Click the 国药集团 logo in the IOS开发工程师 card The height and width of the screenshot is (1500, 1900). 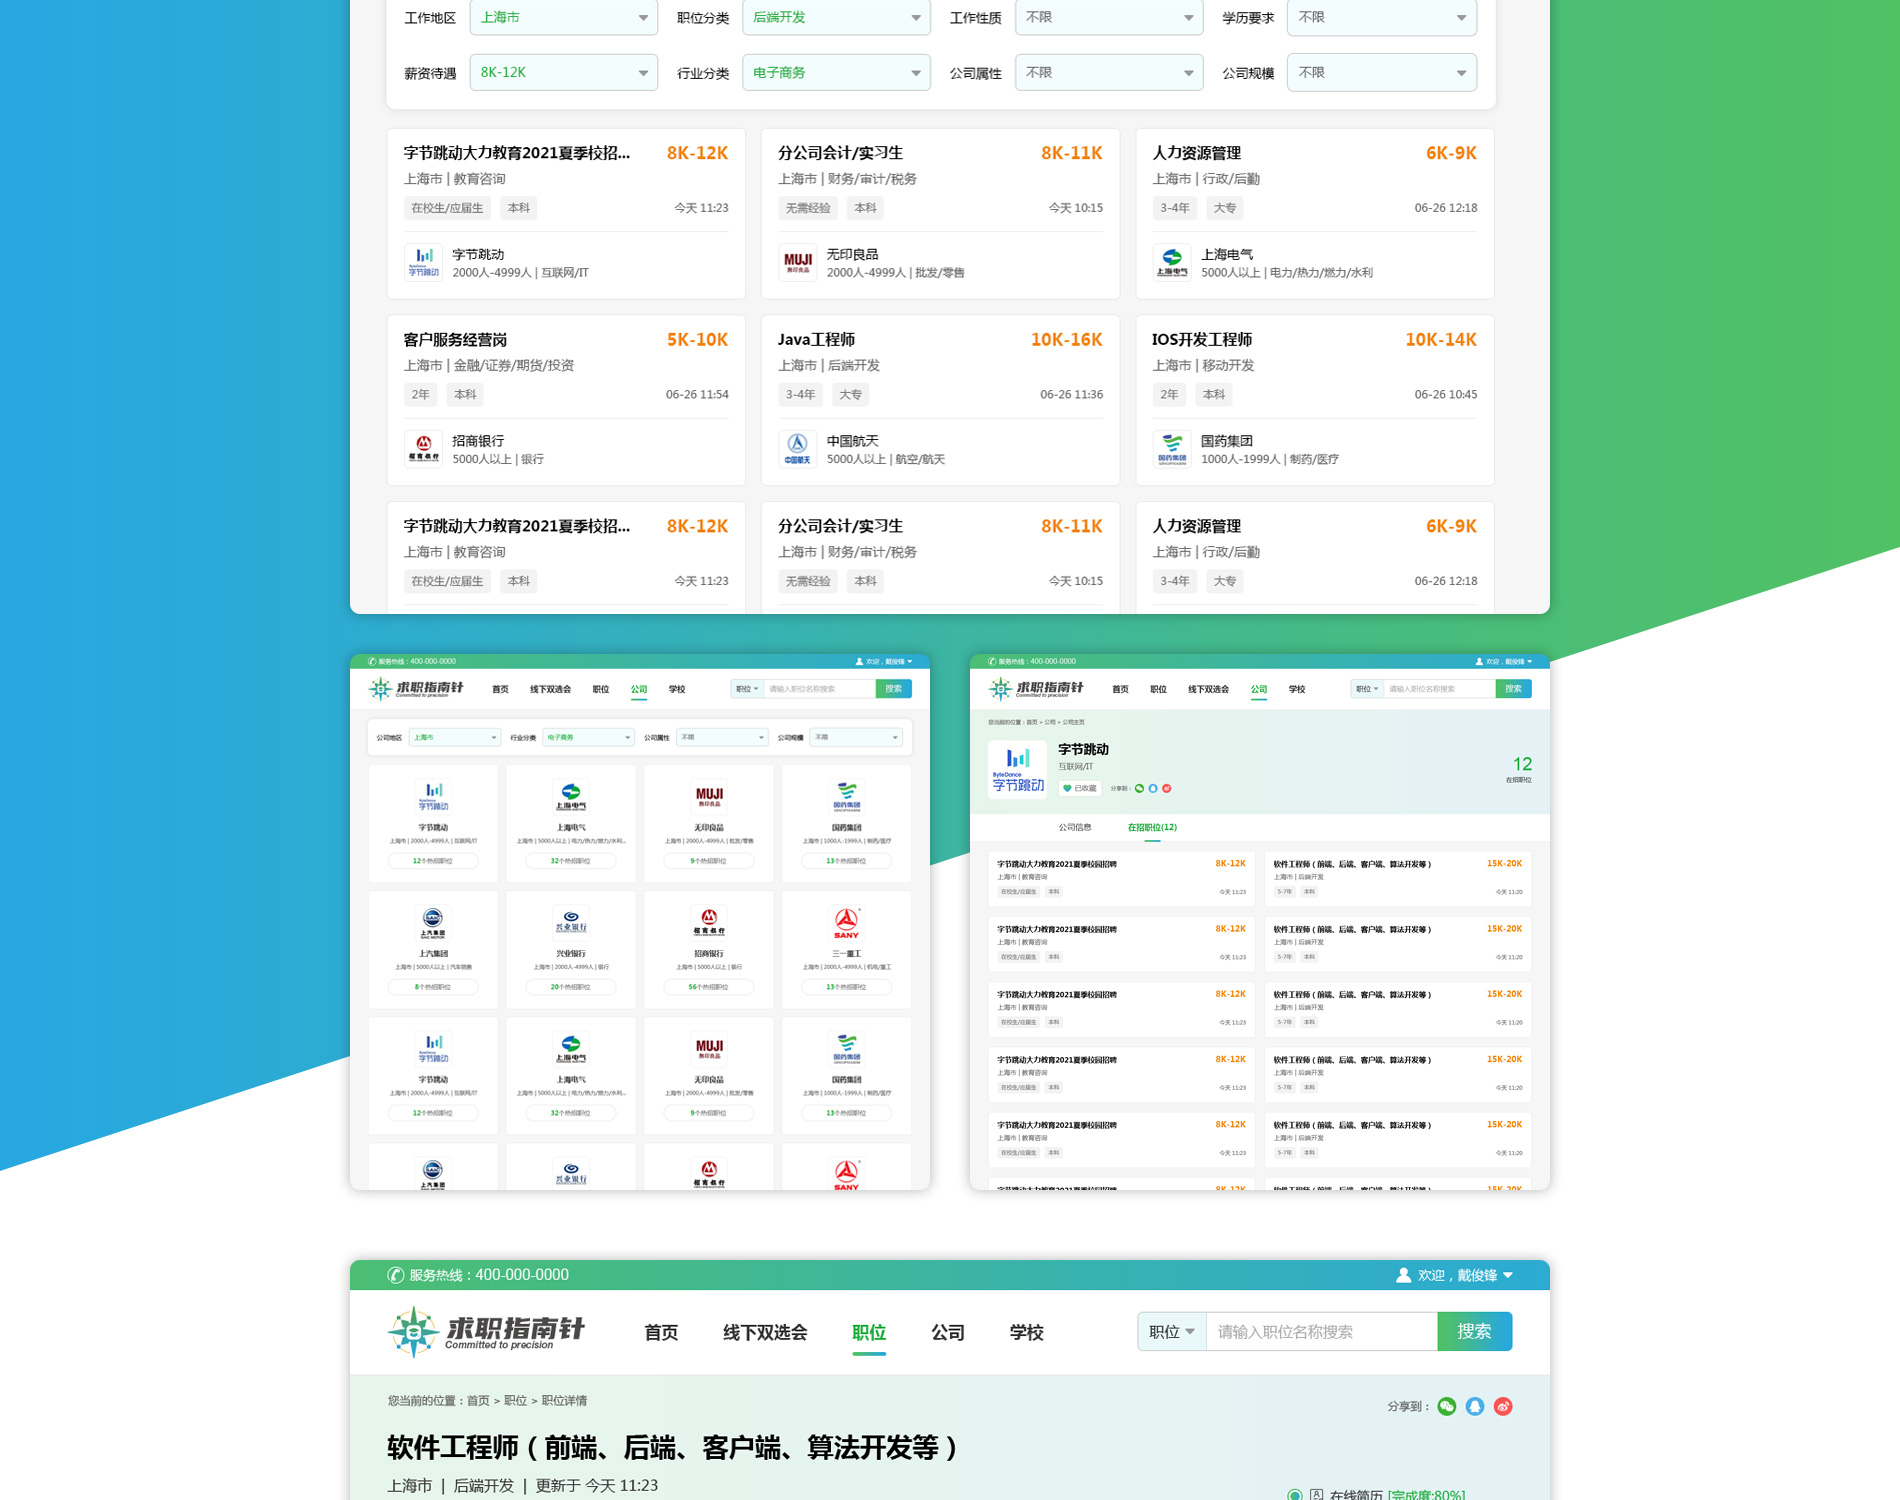(x=1171, y=449)
